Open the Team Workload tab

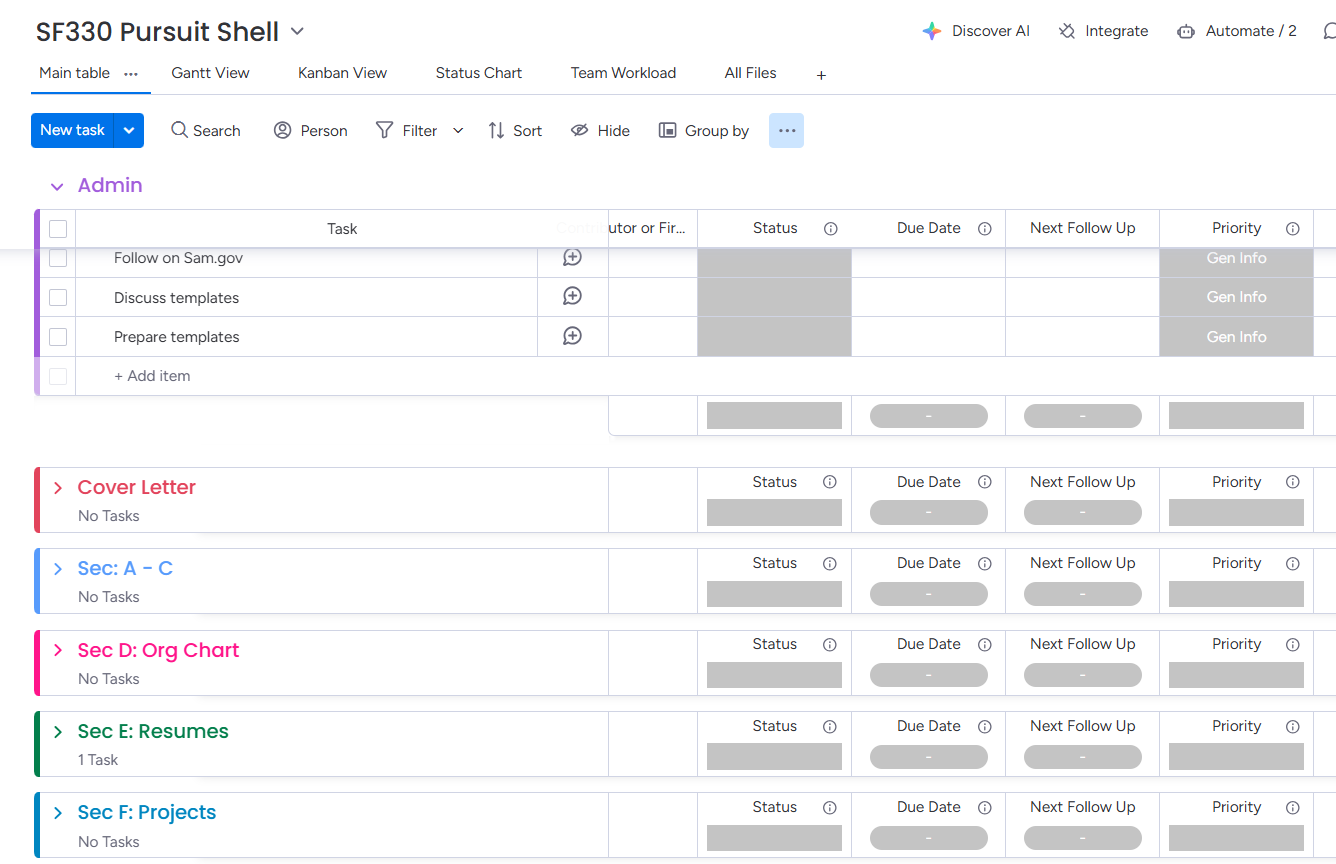tap(623, 73)
